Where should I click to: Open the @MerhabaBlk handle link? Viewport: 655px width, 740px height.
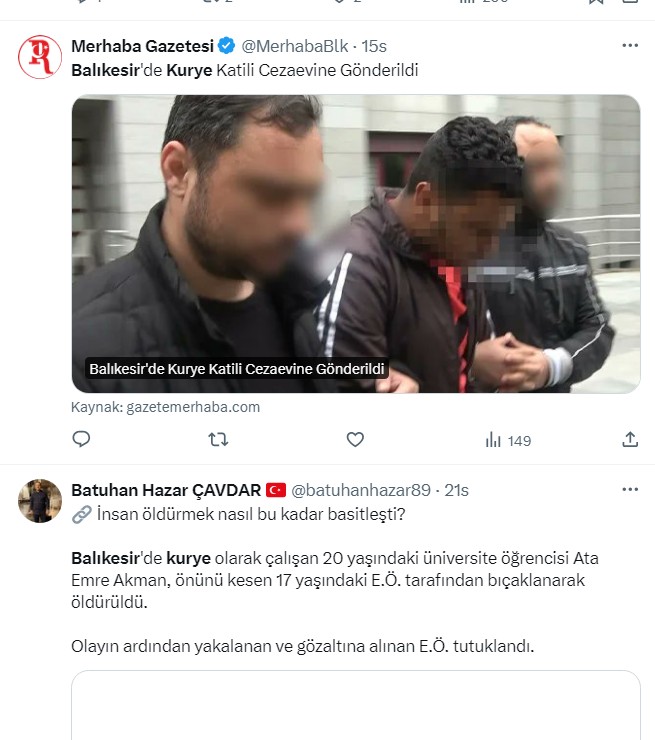[x=295, y=46]
